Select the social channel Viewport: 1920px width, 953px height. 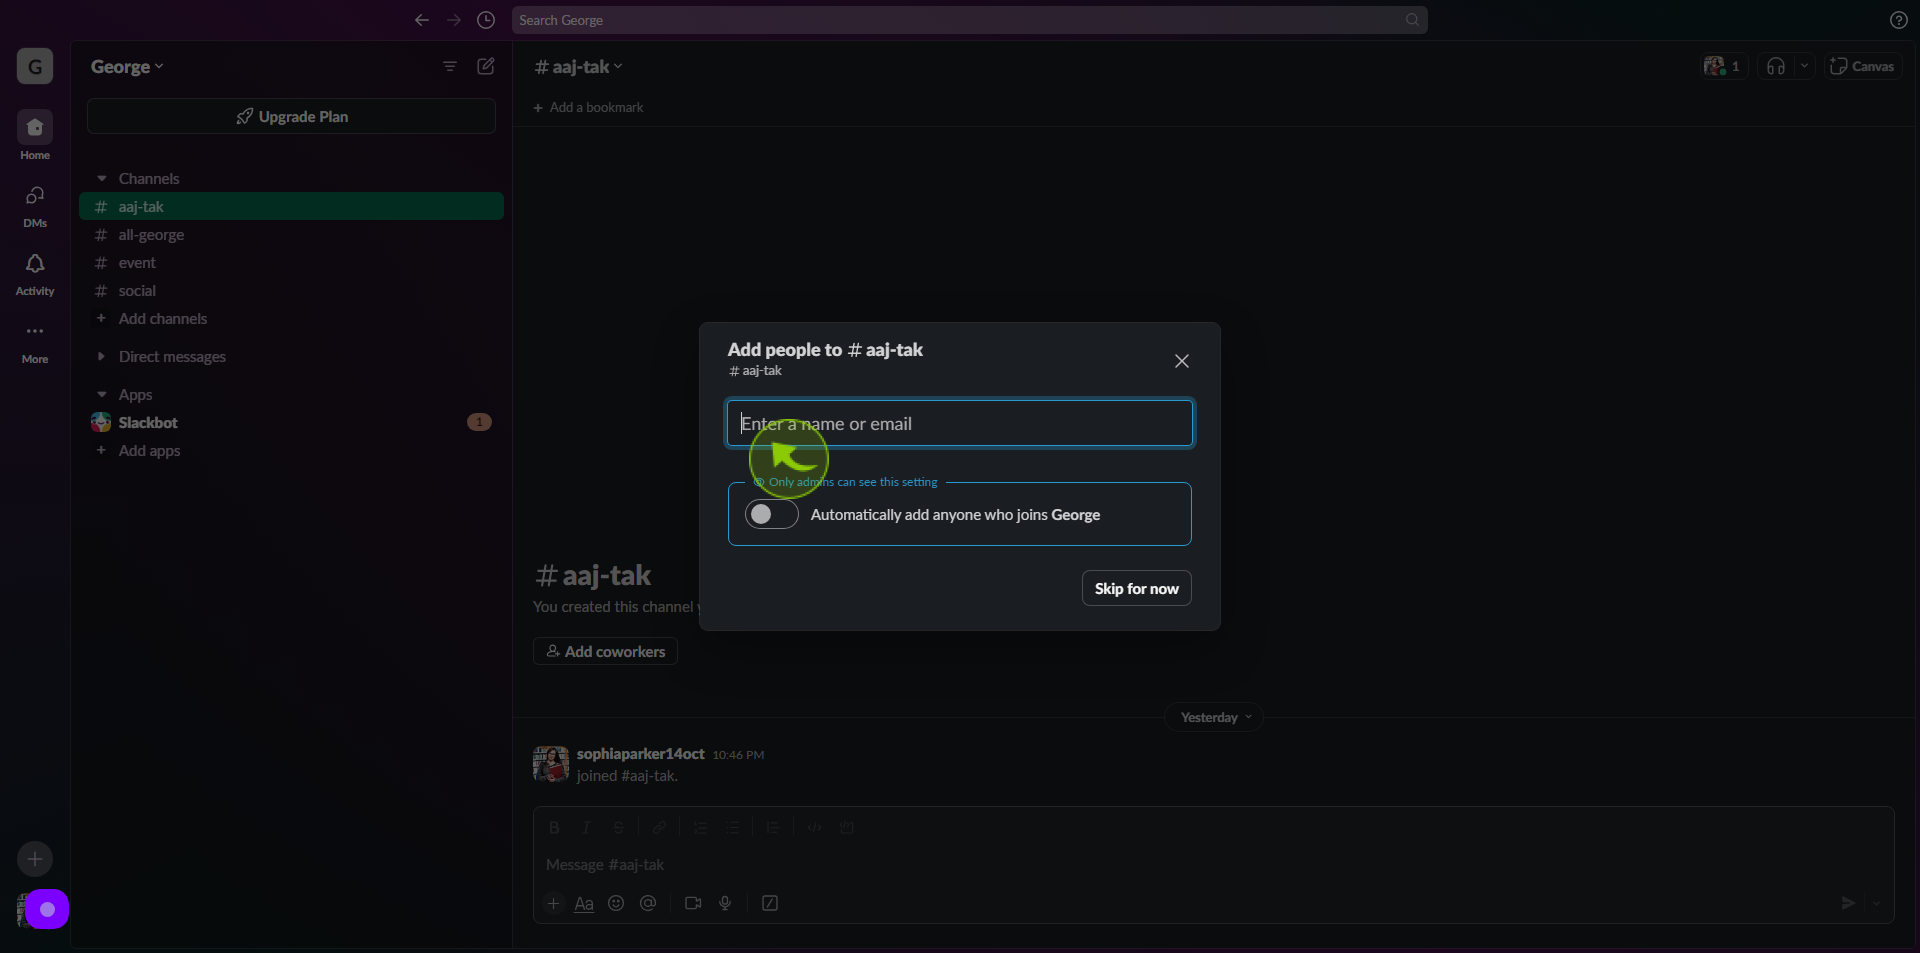291,290
